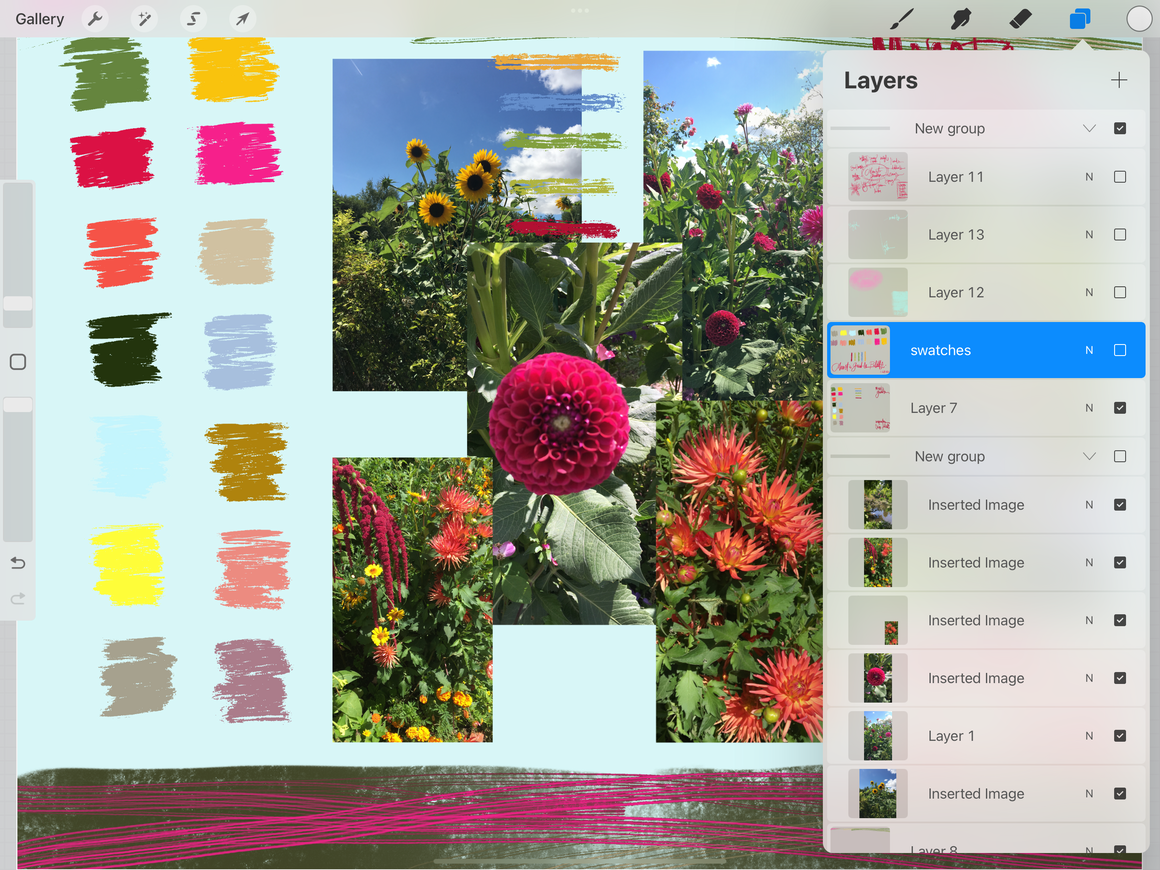Tap the undo arrow on the sidebar
The width and height of the screenshot is (1160, 870).
click(x=18, y=563)
